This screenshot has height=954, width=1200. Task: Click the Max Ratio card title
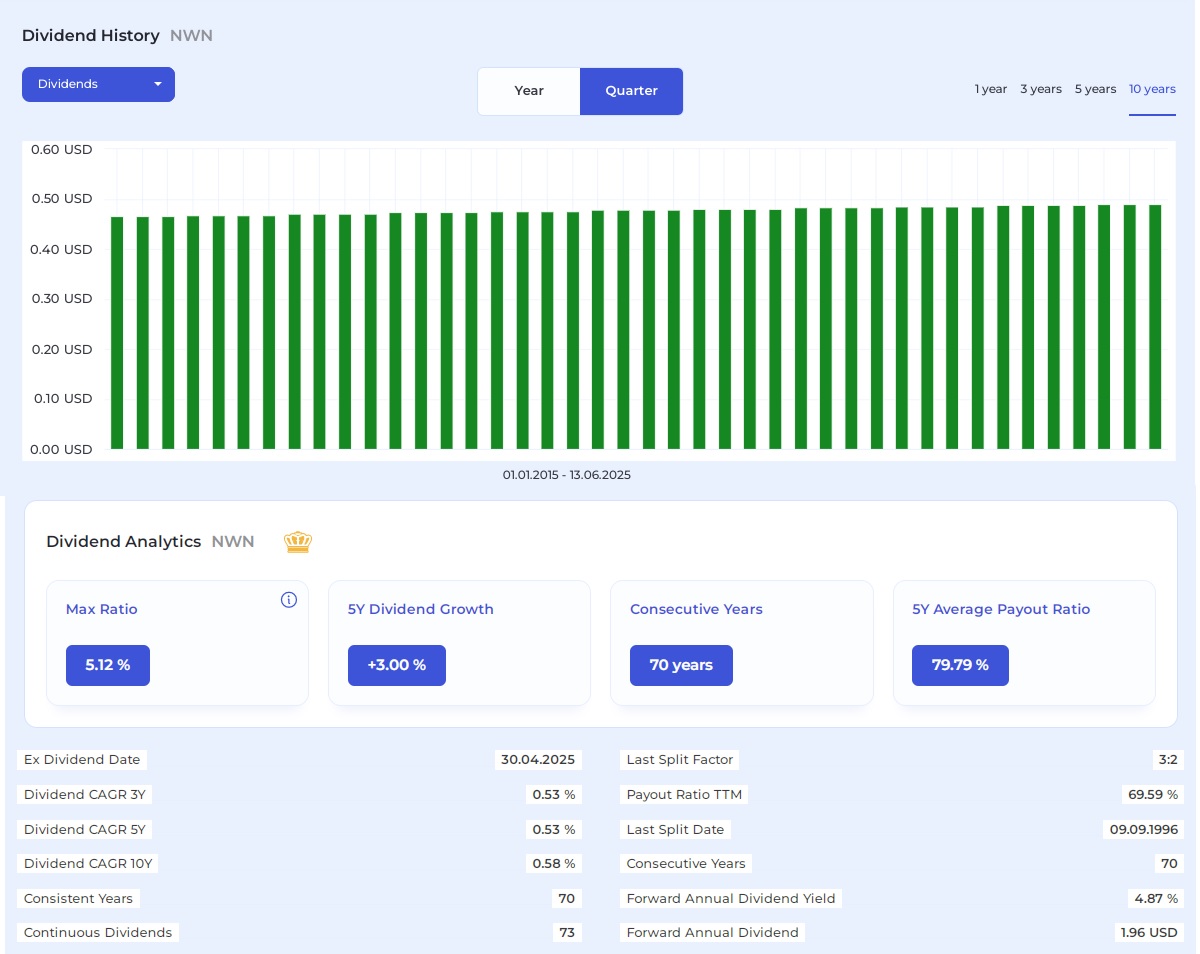click(x=102, y=609)
